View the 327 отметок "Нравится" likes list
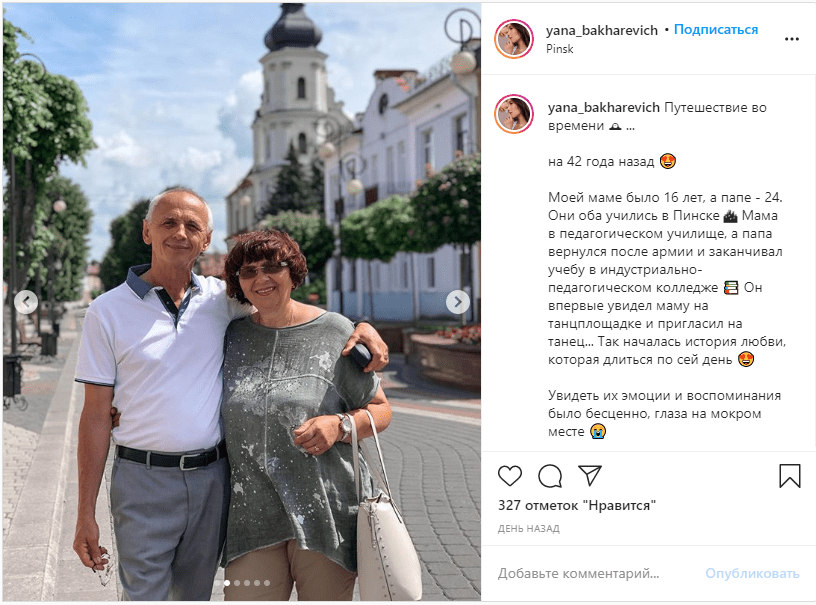Image resolution: width=816 pixels, height=605 pixels. click(x=577, y=505)
